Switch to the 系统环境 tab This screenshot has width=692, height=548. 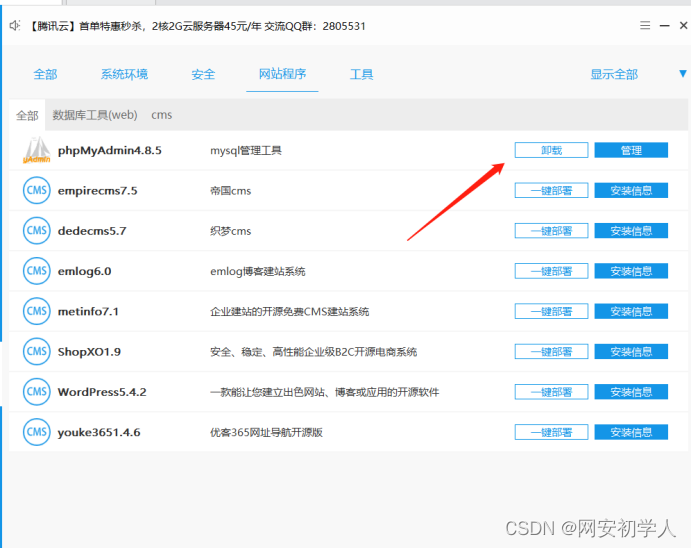click(x=124, y=74)
